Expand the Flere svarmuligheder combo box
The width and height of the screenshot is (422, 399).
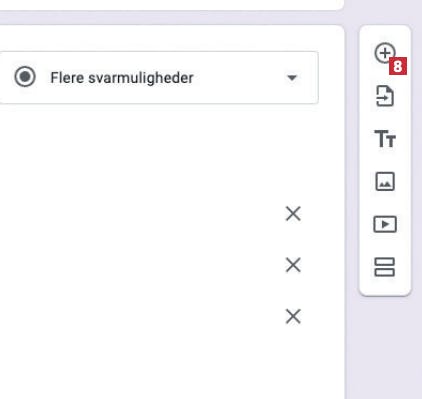[159, 77]
